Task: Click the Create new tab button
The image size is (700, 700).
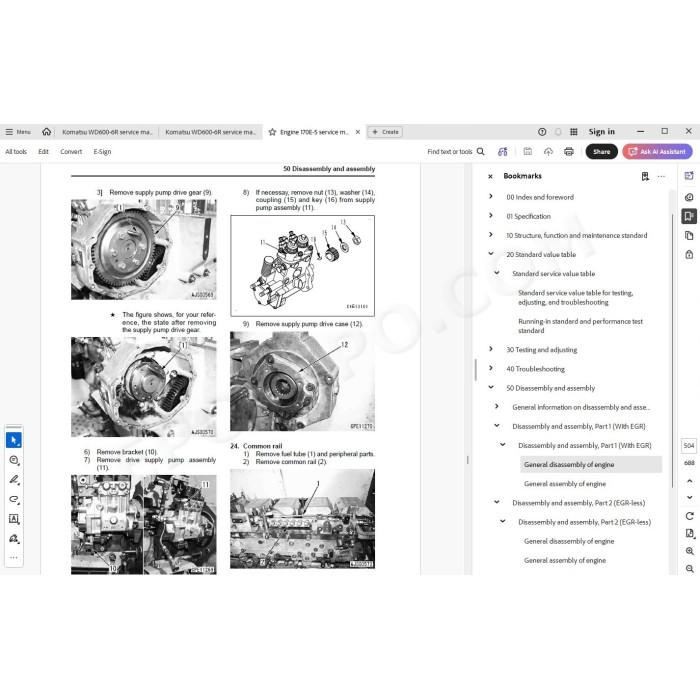Action: [x=385, y=132]
